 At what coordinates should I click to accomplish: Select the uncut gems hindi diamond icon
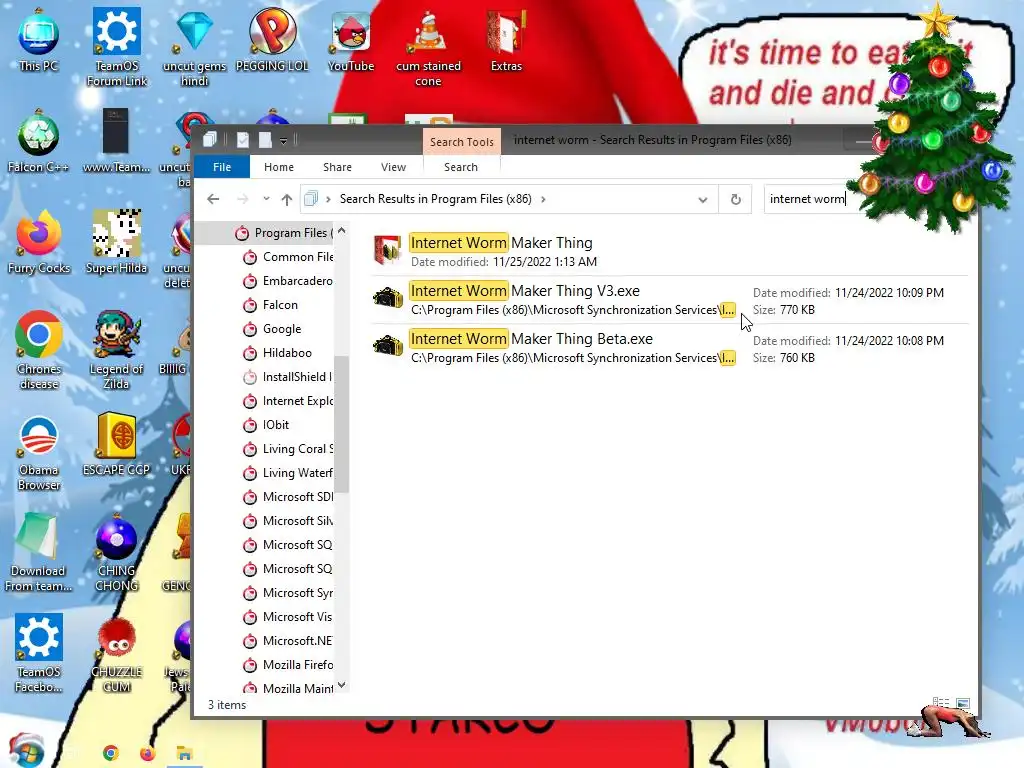pos(195,48)
